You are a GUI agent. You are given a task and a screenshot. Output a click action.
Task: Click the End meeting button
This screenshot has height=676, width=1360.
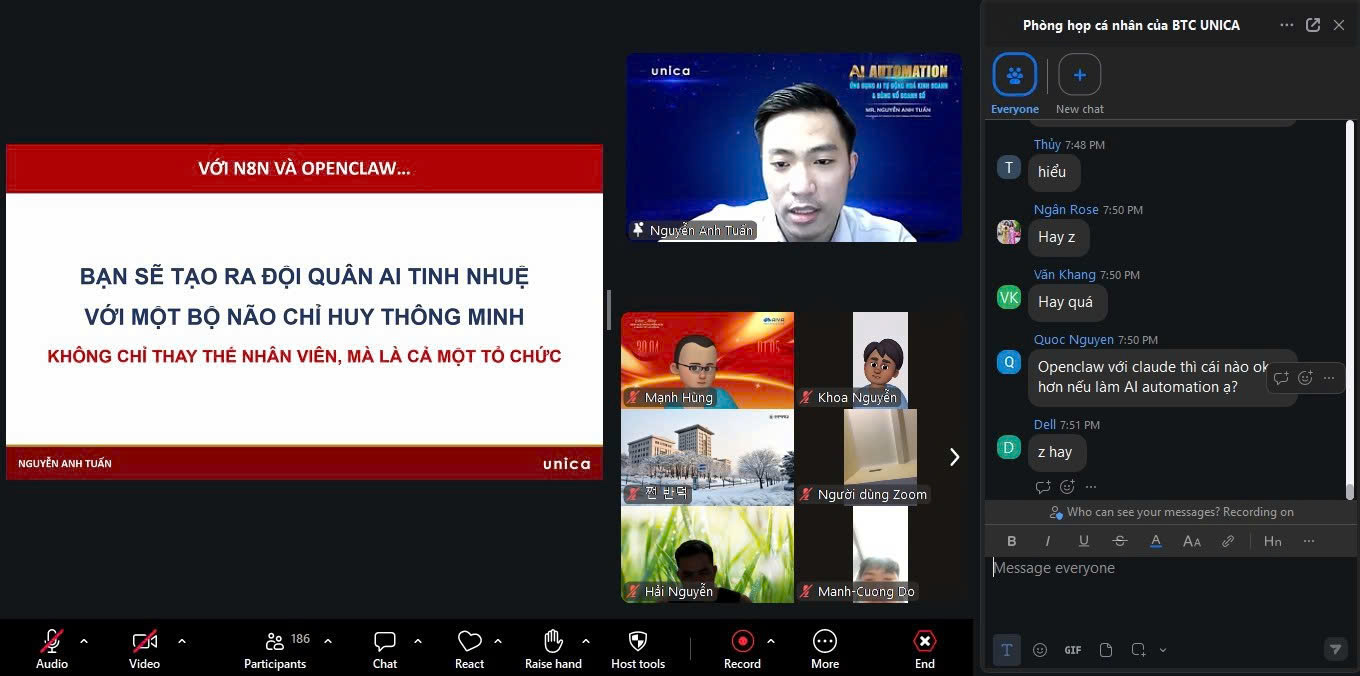coord(925,648)
